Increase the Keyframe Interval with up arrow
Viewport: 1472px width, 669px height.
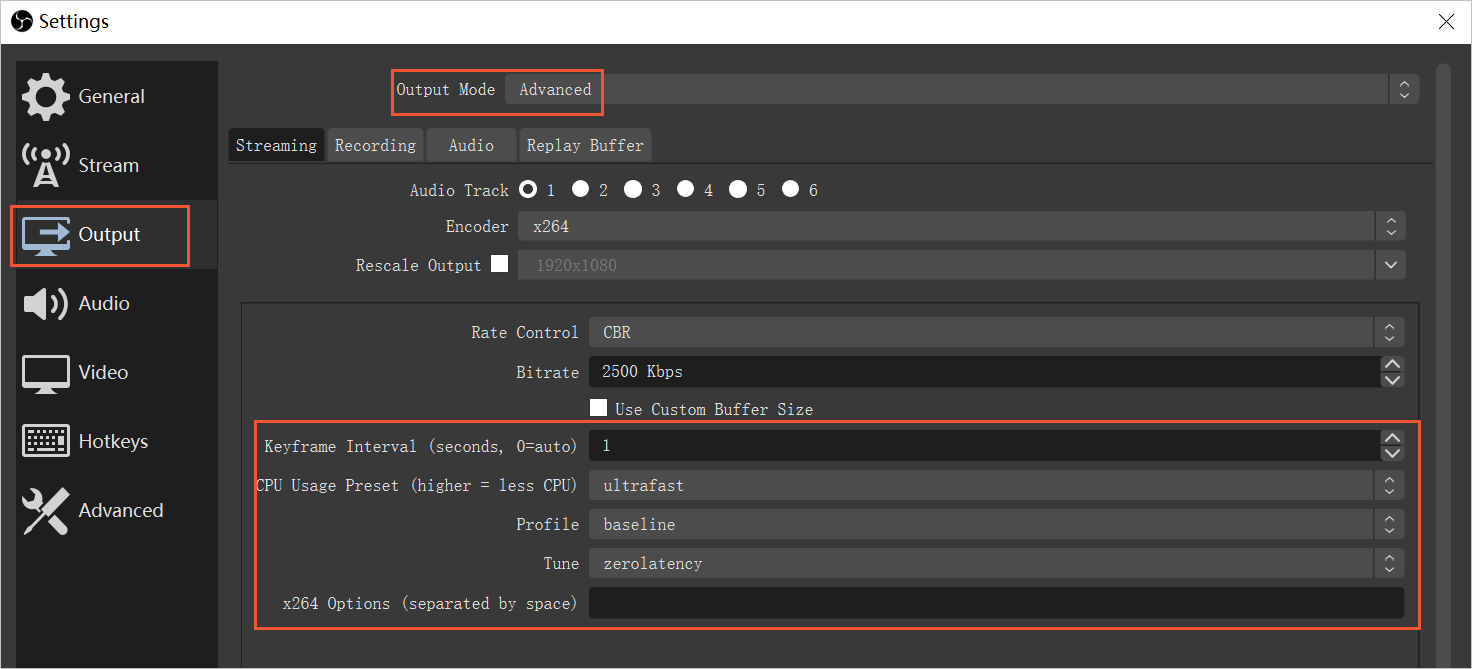1392,438
